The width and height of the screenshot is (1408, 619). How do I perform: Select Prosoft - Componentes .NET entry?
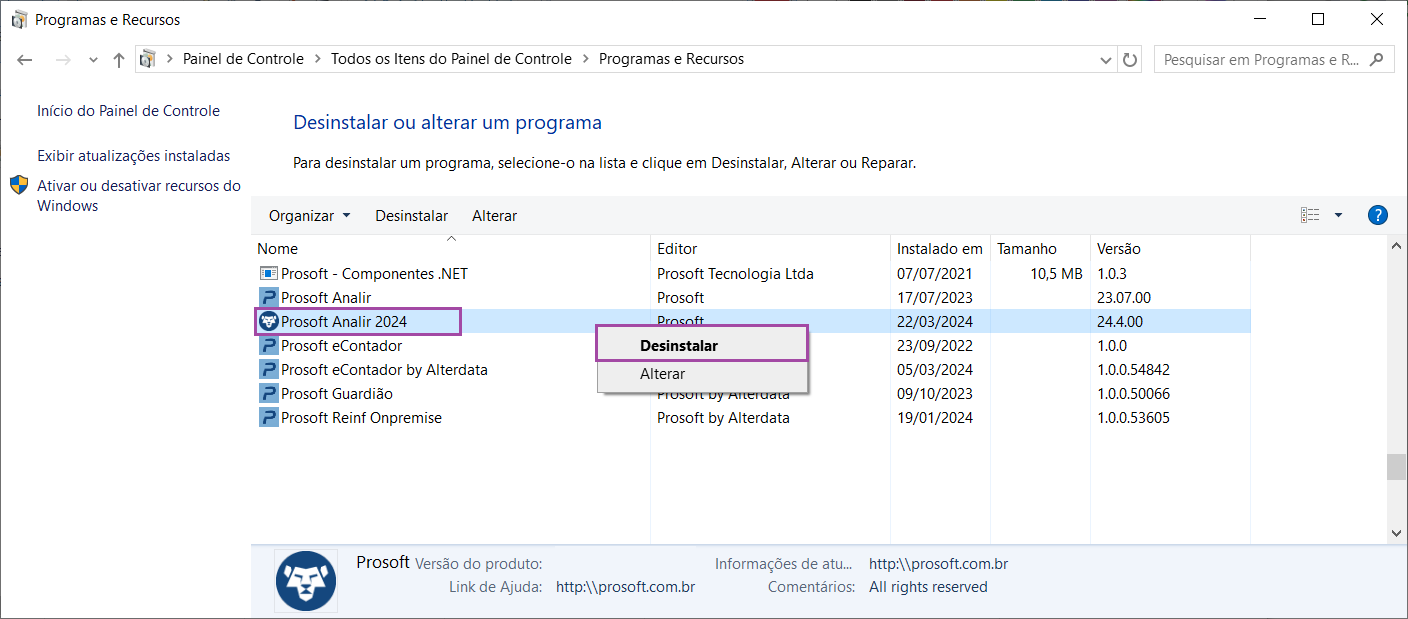374,274
